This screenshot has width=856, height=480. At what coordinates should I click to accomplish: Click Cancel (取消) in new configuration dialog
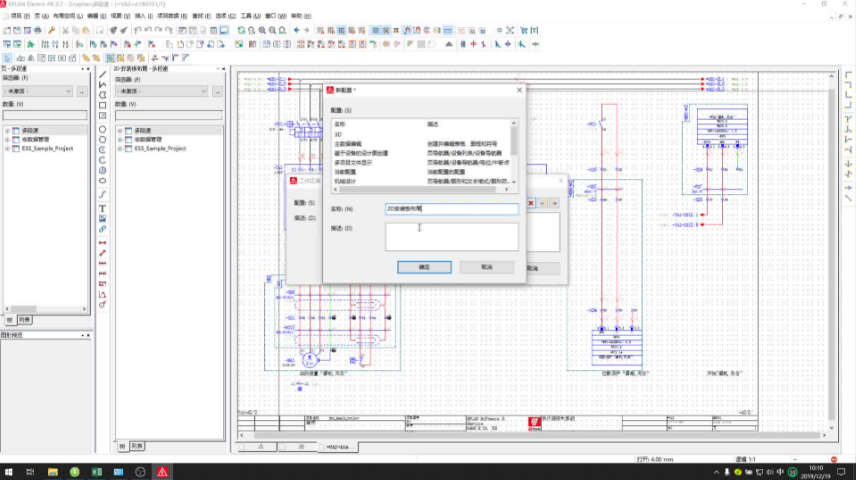[486, 267]
